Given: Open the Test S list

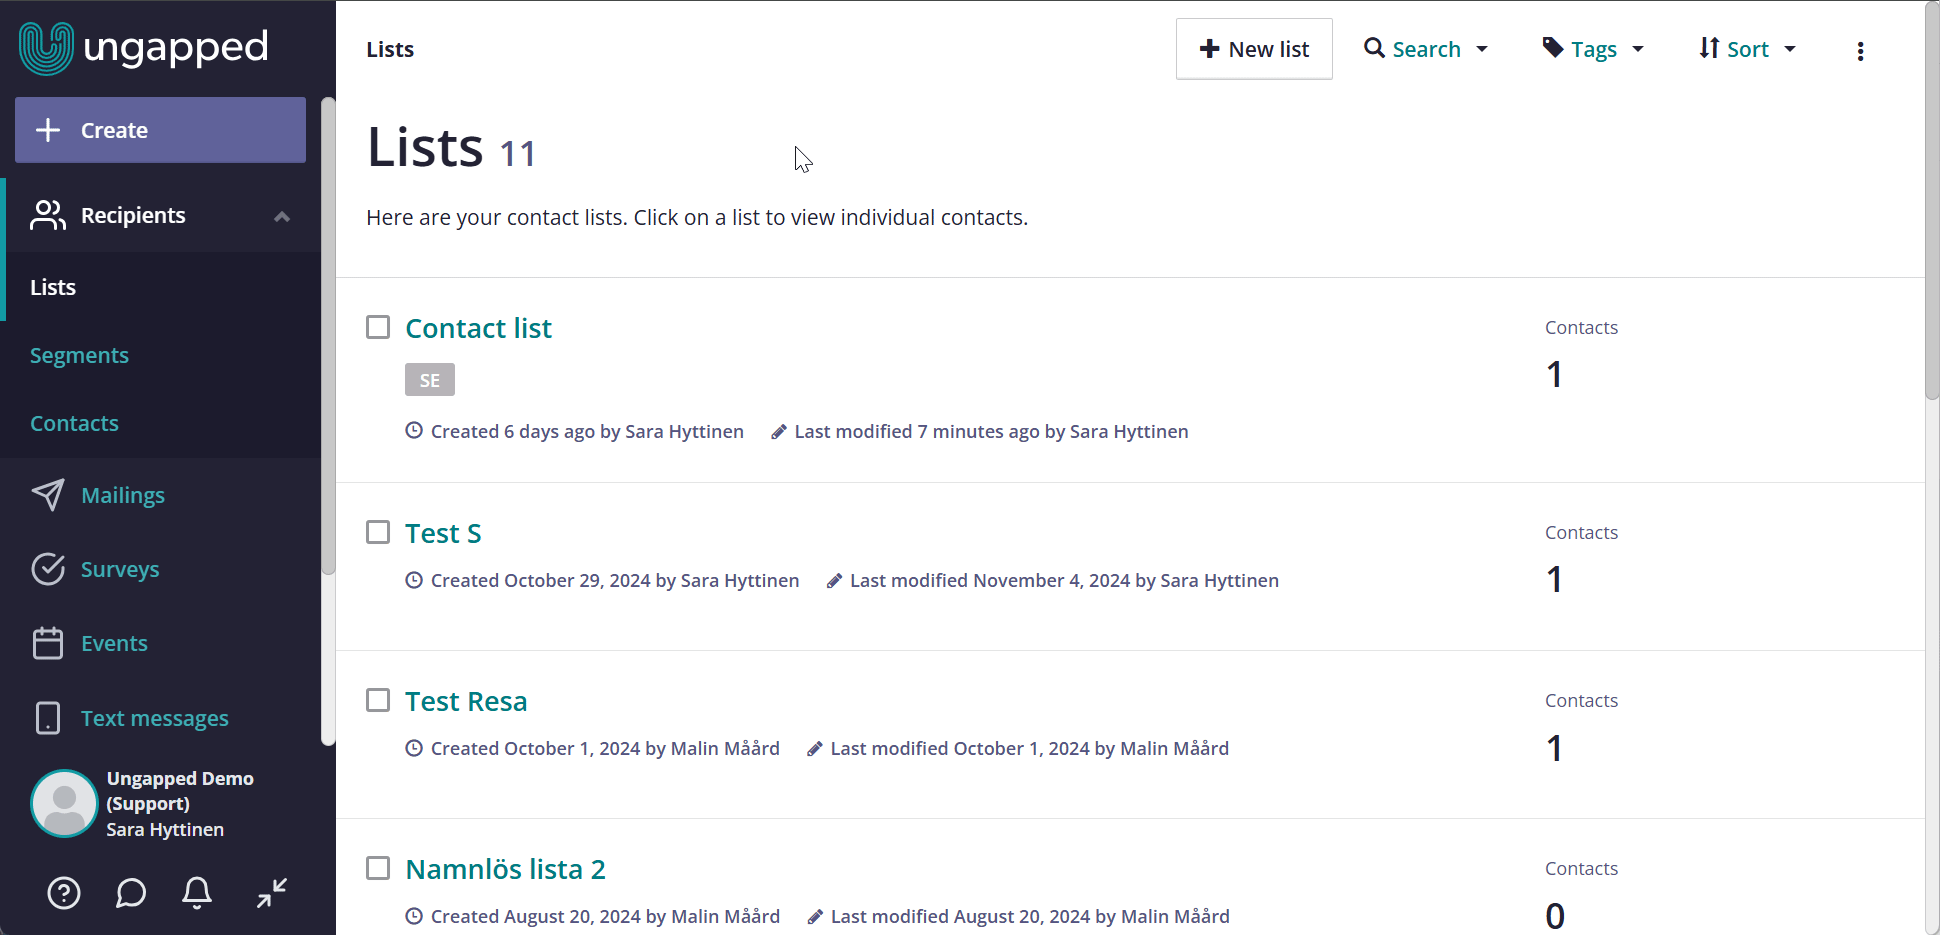Looking at the screenshot, I should (x=443, y=533).
